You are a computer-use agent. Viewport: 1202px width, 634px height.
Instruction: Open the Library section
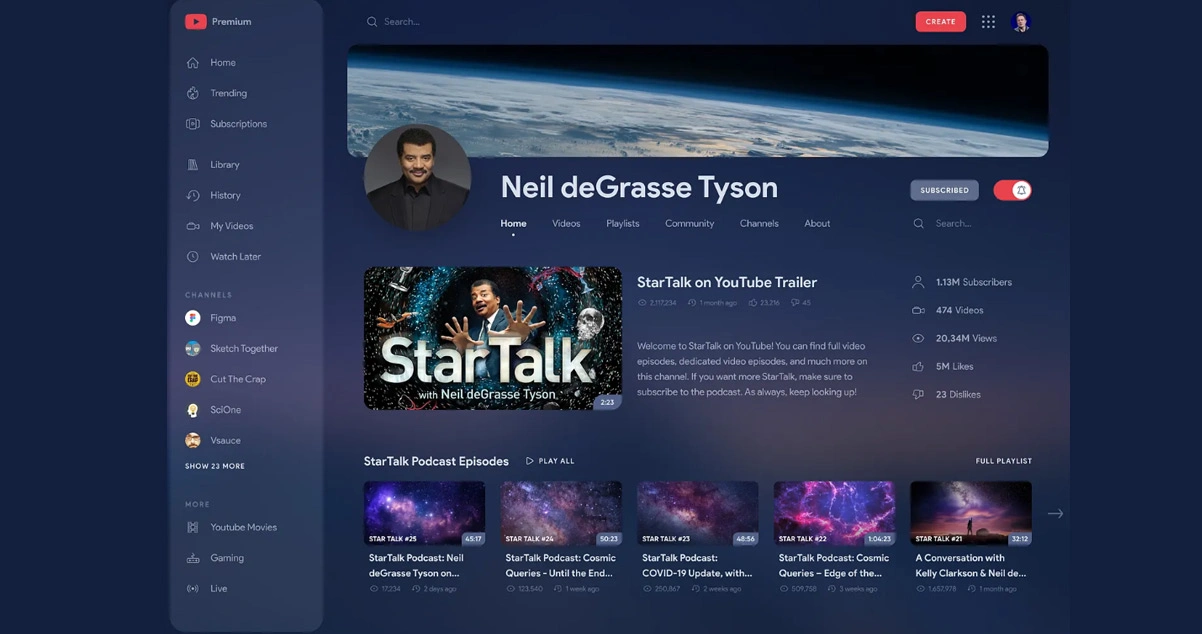point(224,165)
